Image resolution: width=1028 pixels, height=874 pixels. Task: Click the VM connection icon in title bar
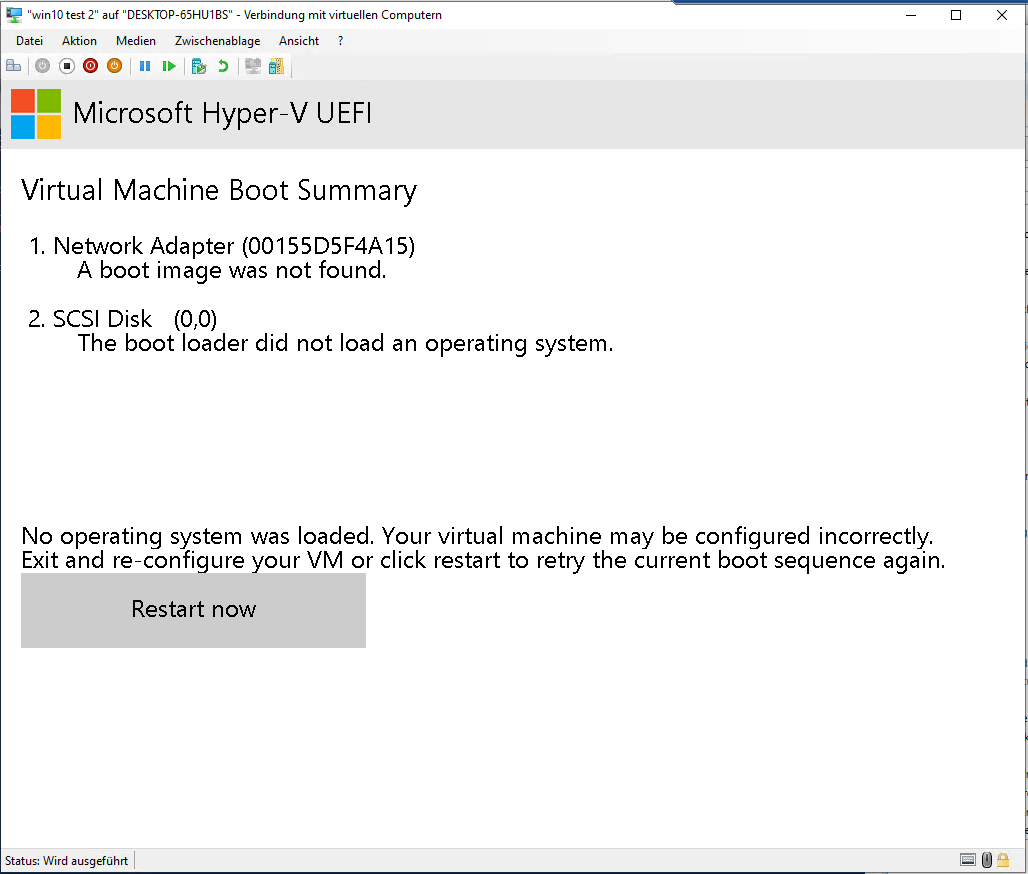[x=14, y=14]
